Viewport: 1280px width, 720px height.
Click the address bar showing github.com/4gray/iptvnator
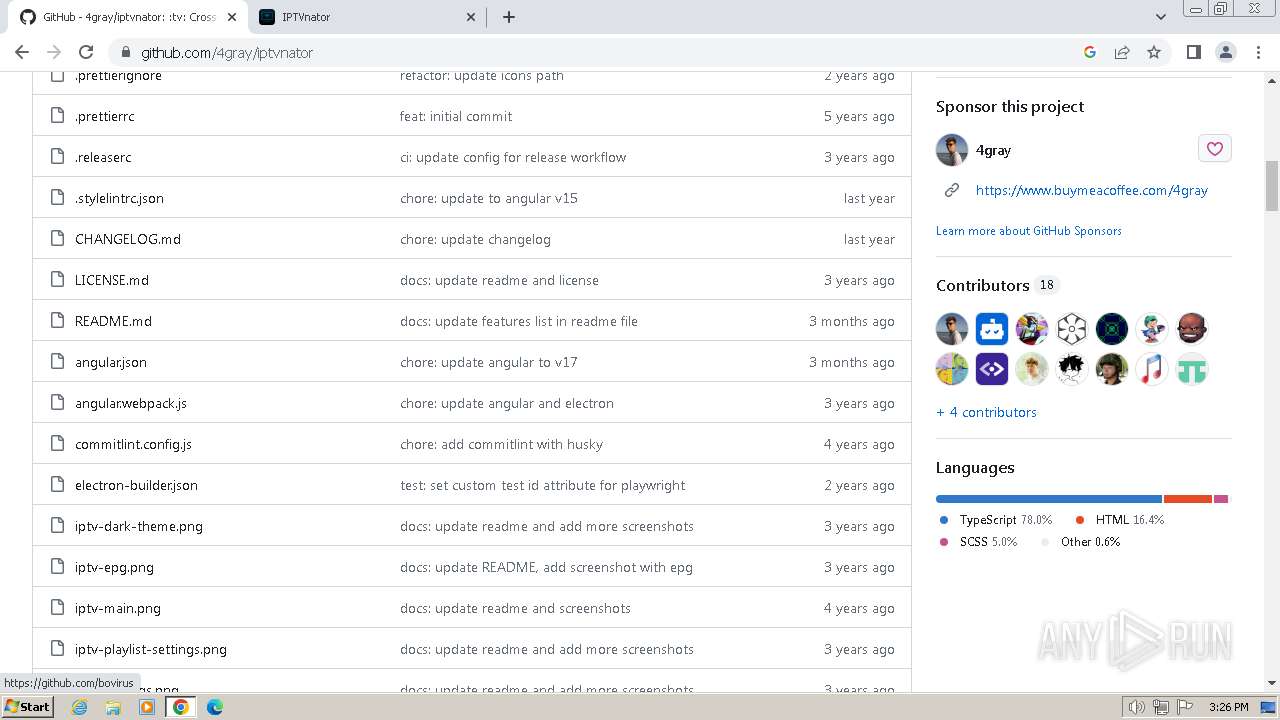tap(600, 52)
